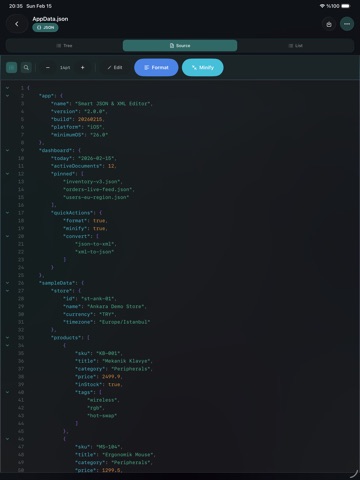This screenshot has width=360, height=480.
Task: Collapse the "dashboard" object fold arrow
Action: click(x=7, y=150)
